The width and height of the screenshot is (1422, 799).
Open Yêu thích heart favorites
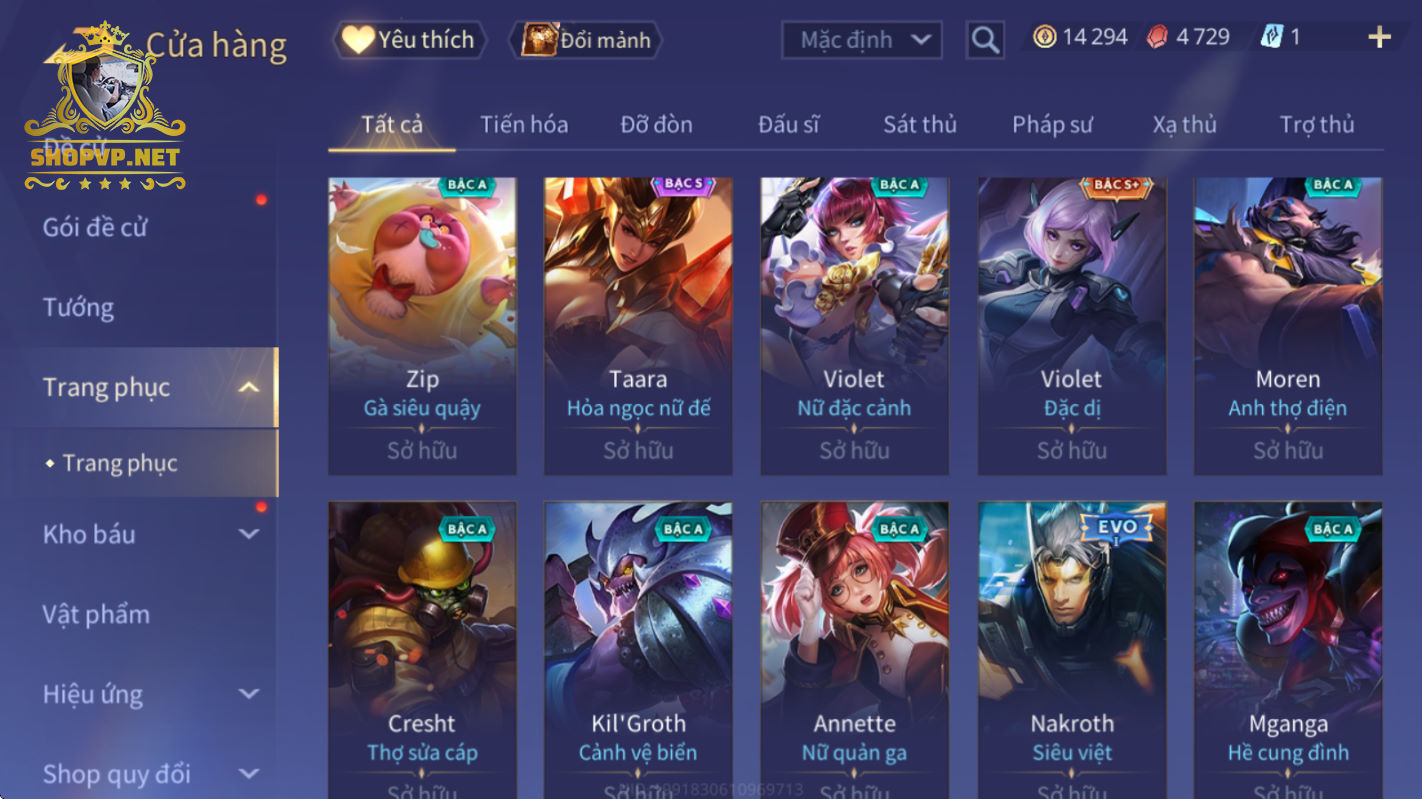click(410, 40)
